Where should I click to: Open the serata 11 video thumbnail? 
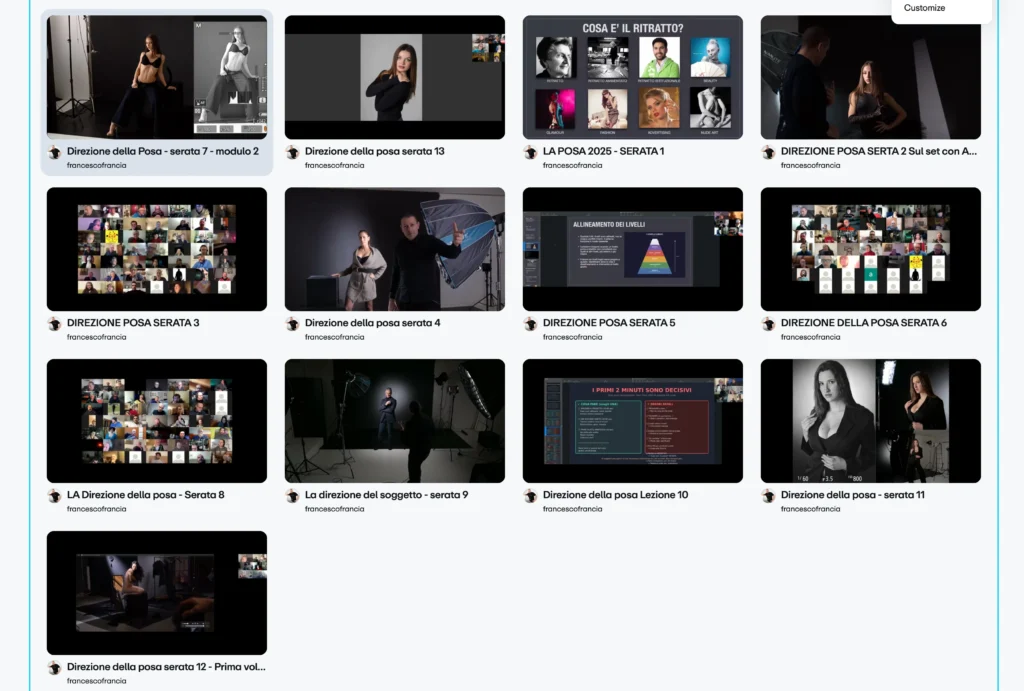click(870, 421)
